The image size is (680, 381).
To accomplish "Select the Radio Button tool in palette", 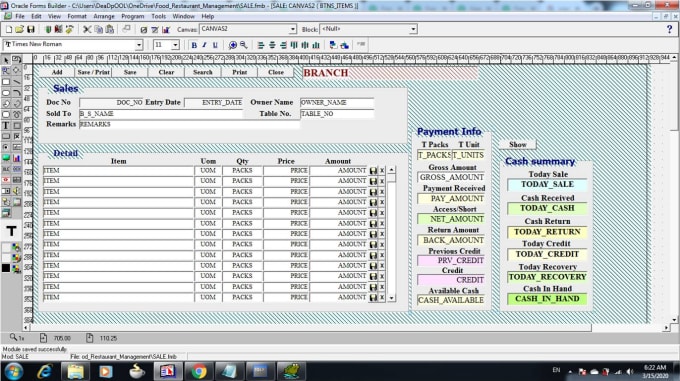I will (x=6, y=148).
